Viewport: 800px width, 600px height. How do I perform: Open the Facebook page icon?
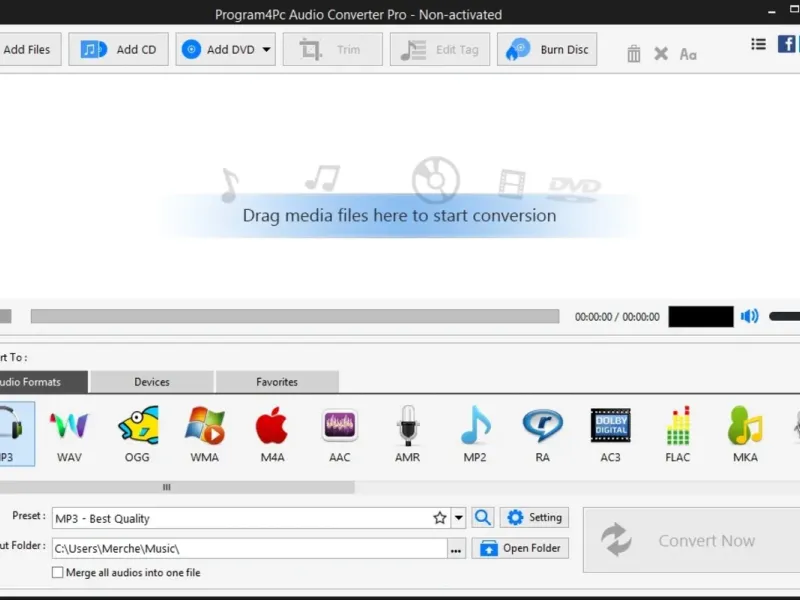tap(786, 44)
